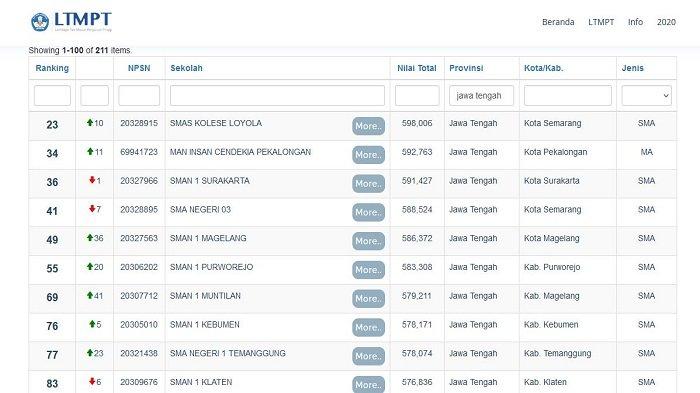Open Beranda in the top navigation
Image resolution: width=700 pixels, height=393 pixels.
point(558,22)
